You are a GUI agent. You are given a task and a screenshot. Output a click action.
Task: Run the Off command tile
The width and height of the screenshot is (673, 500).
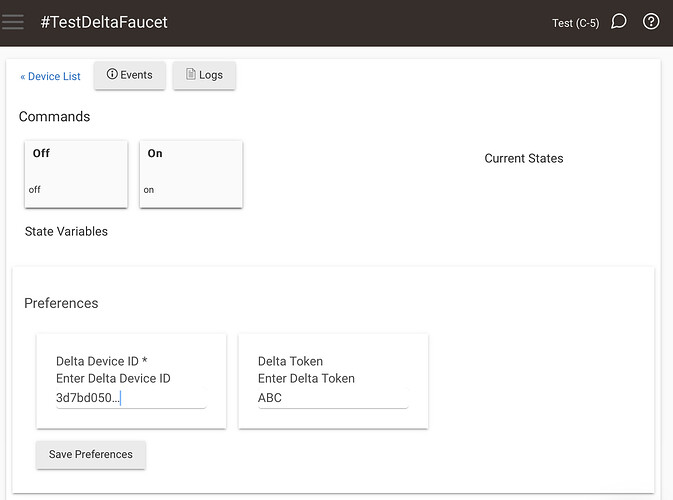click(x=76, y=174)
